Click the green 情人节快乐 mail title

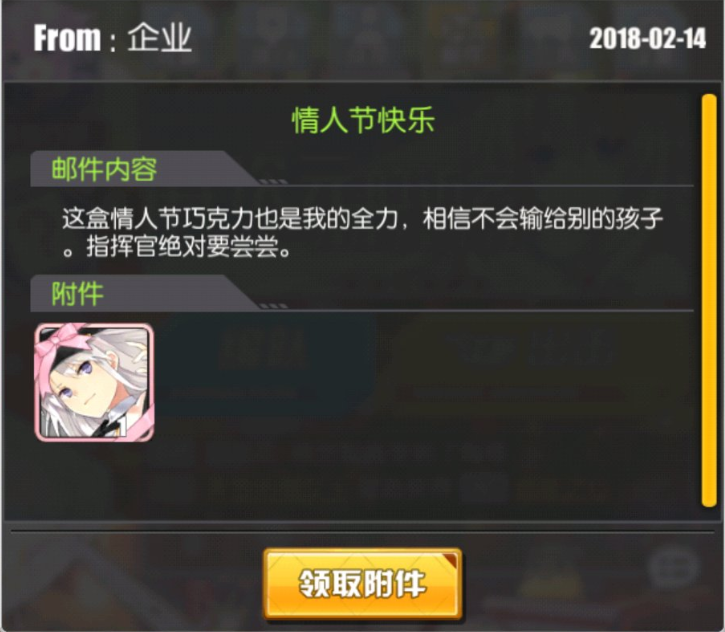[363, 120]
